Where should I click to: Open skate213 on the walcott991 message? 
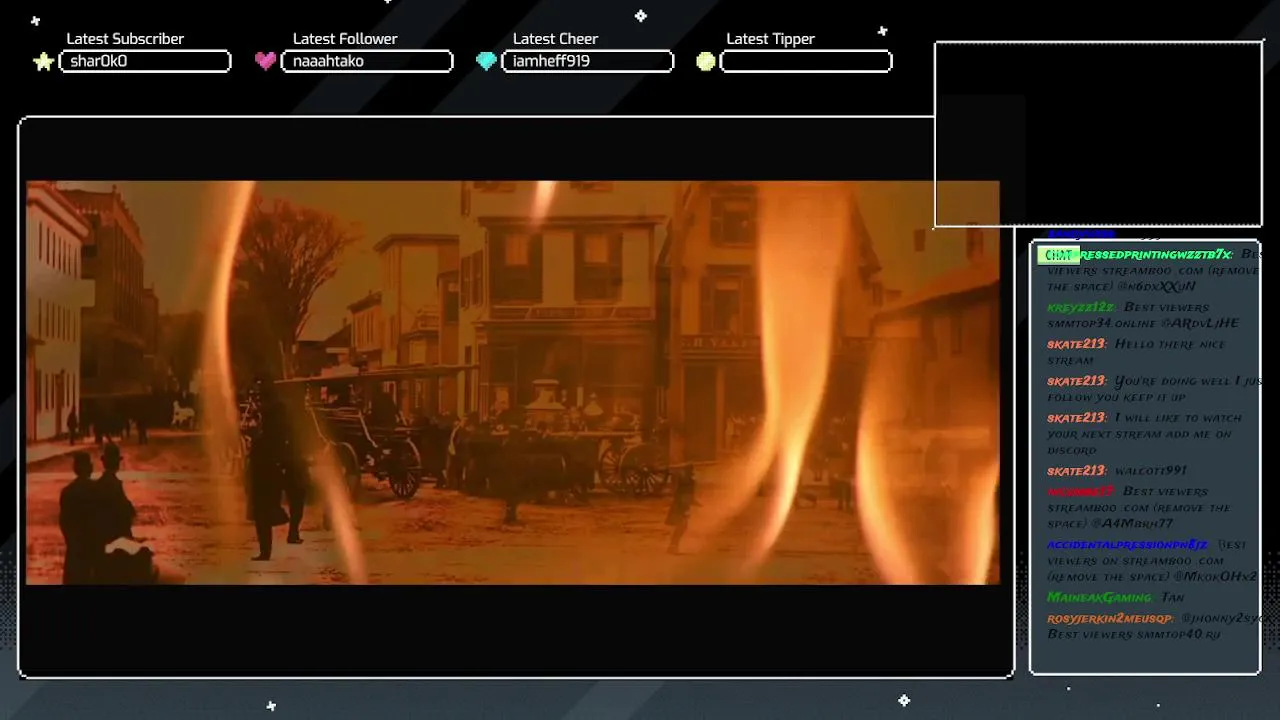coord(1076,471)
